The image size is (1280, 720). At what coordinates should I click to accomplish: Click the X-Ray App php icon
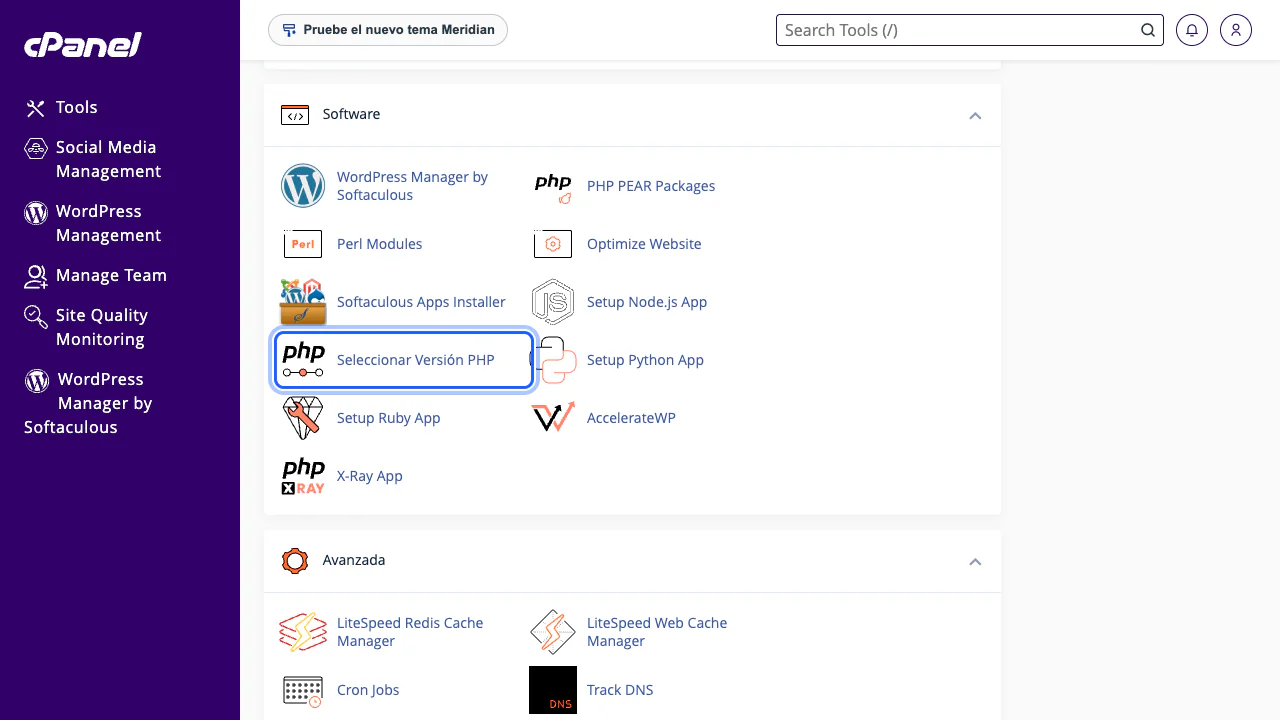coord(303,476)
